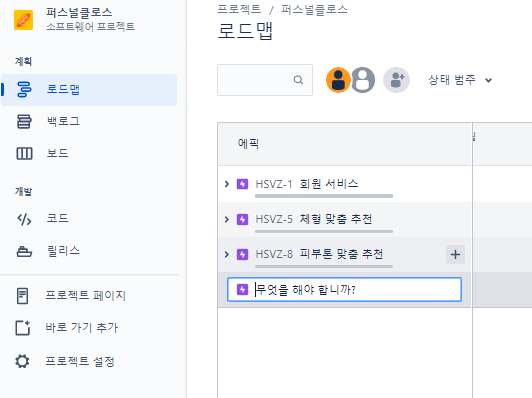Click HSVZ-5 epic progress bar
The width and height of the screenshot is (532, 398).
pos(324,231)
